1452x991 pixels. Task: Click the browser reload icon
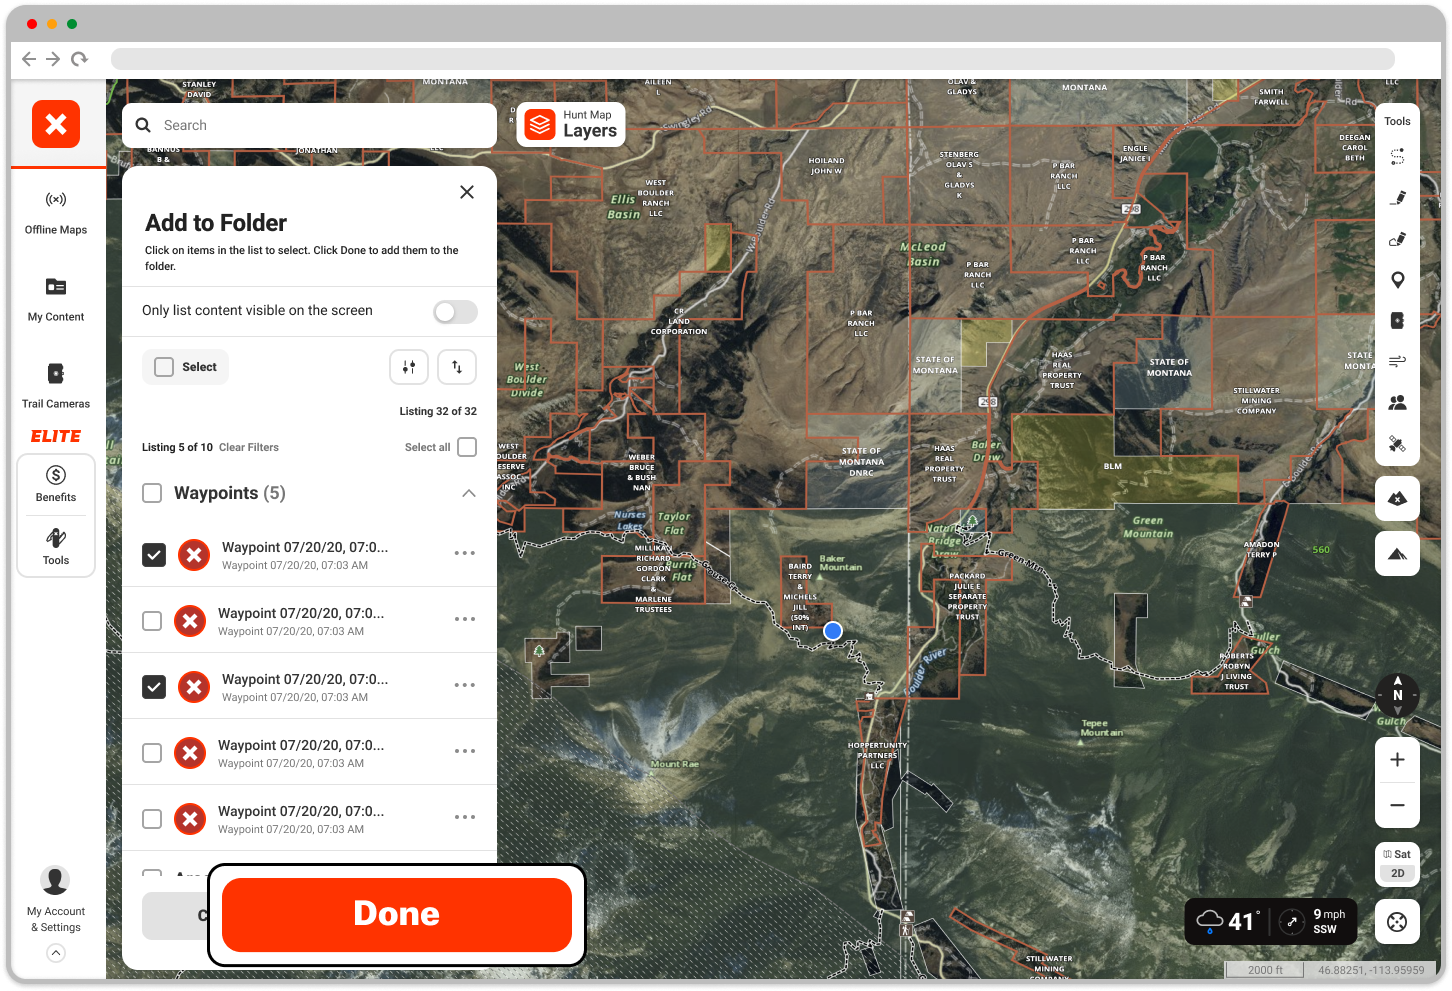point(79,59)
